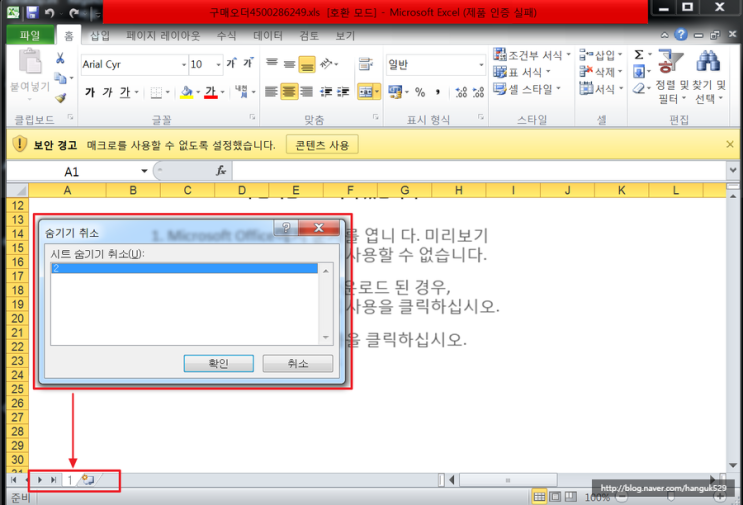Toggle center horizontal alignment
The height and width of the screenshot is (505, 743).
point(289,91)
